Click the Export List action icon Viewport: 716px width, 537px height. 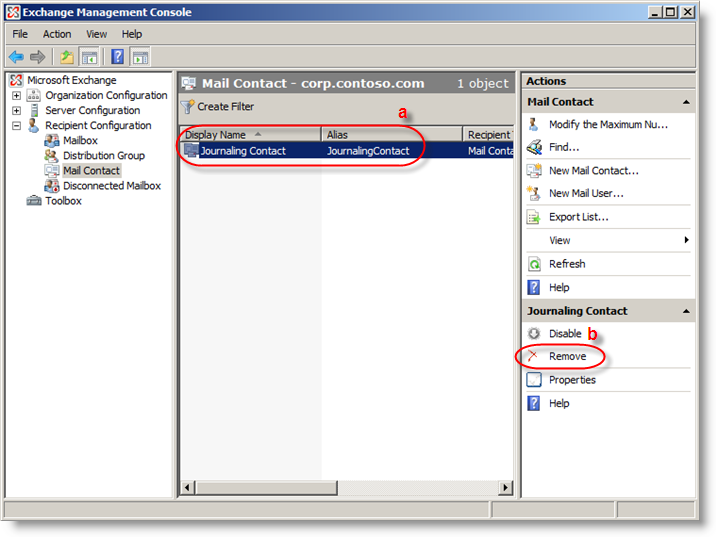pyautogui.click(x=534, y=217)
